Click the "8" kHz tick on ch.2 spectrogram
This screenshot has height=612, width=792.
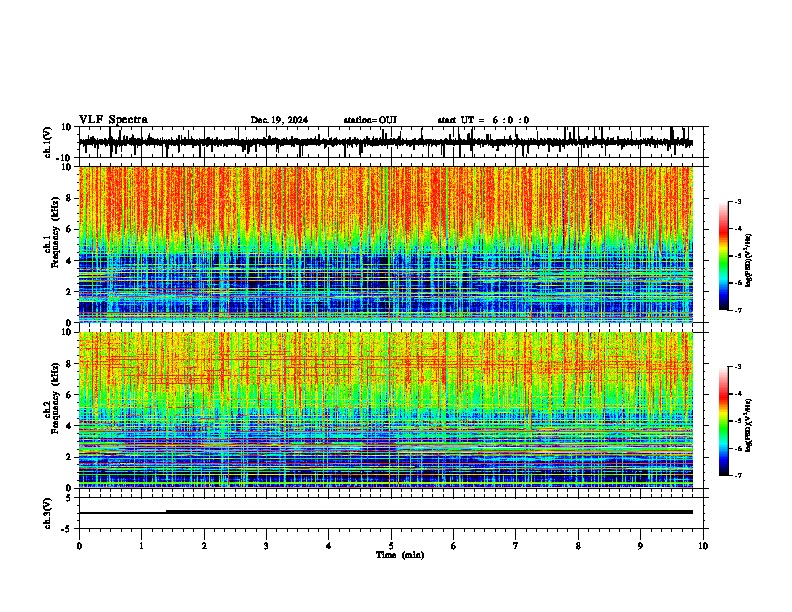pos(70,363)
